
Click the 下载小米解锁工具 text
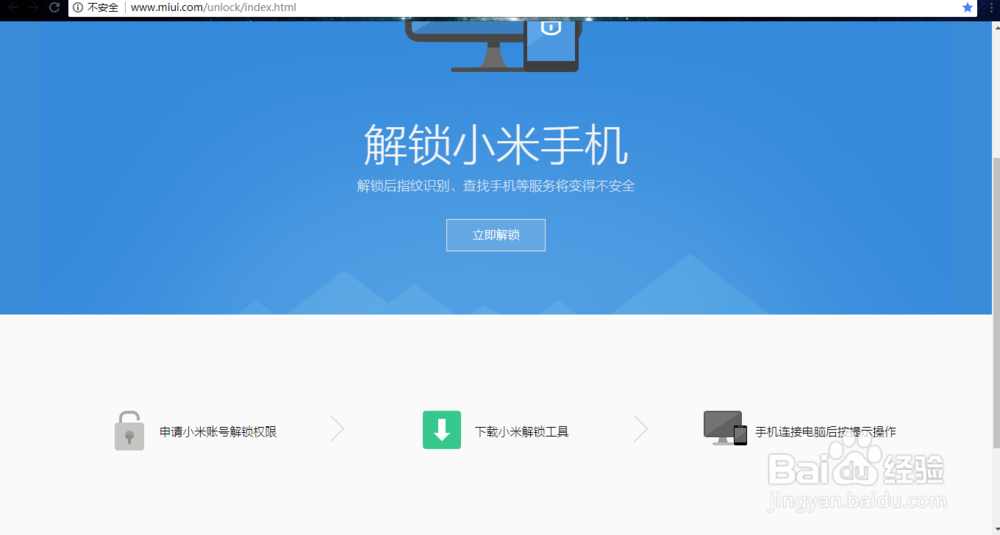[522, 432]
